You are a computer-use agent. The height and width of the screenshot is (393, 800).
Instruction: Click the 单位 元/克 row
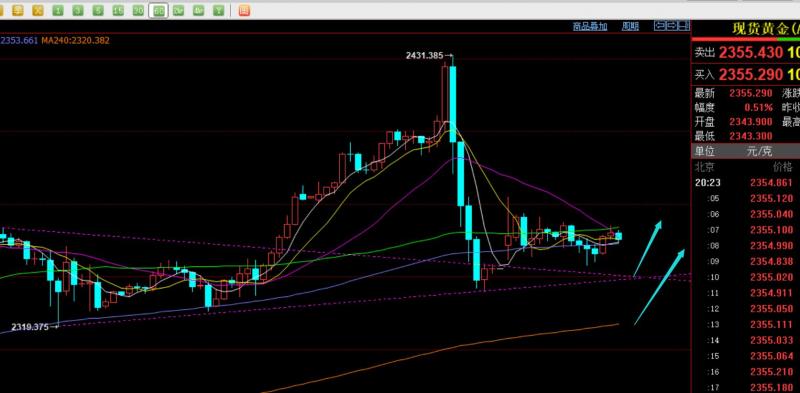[745, 151]
